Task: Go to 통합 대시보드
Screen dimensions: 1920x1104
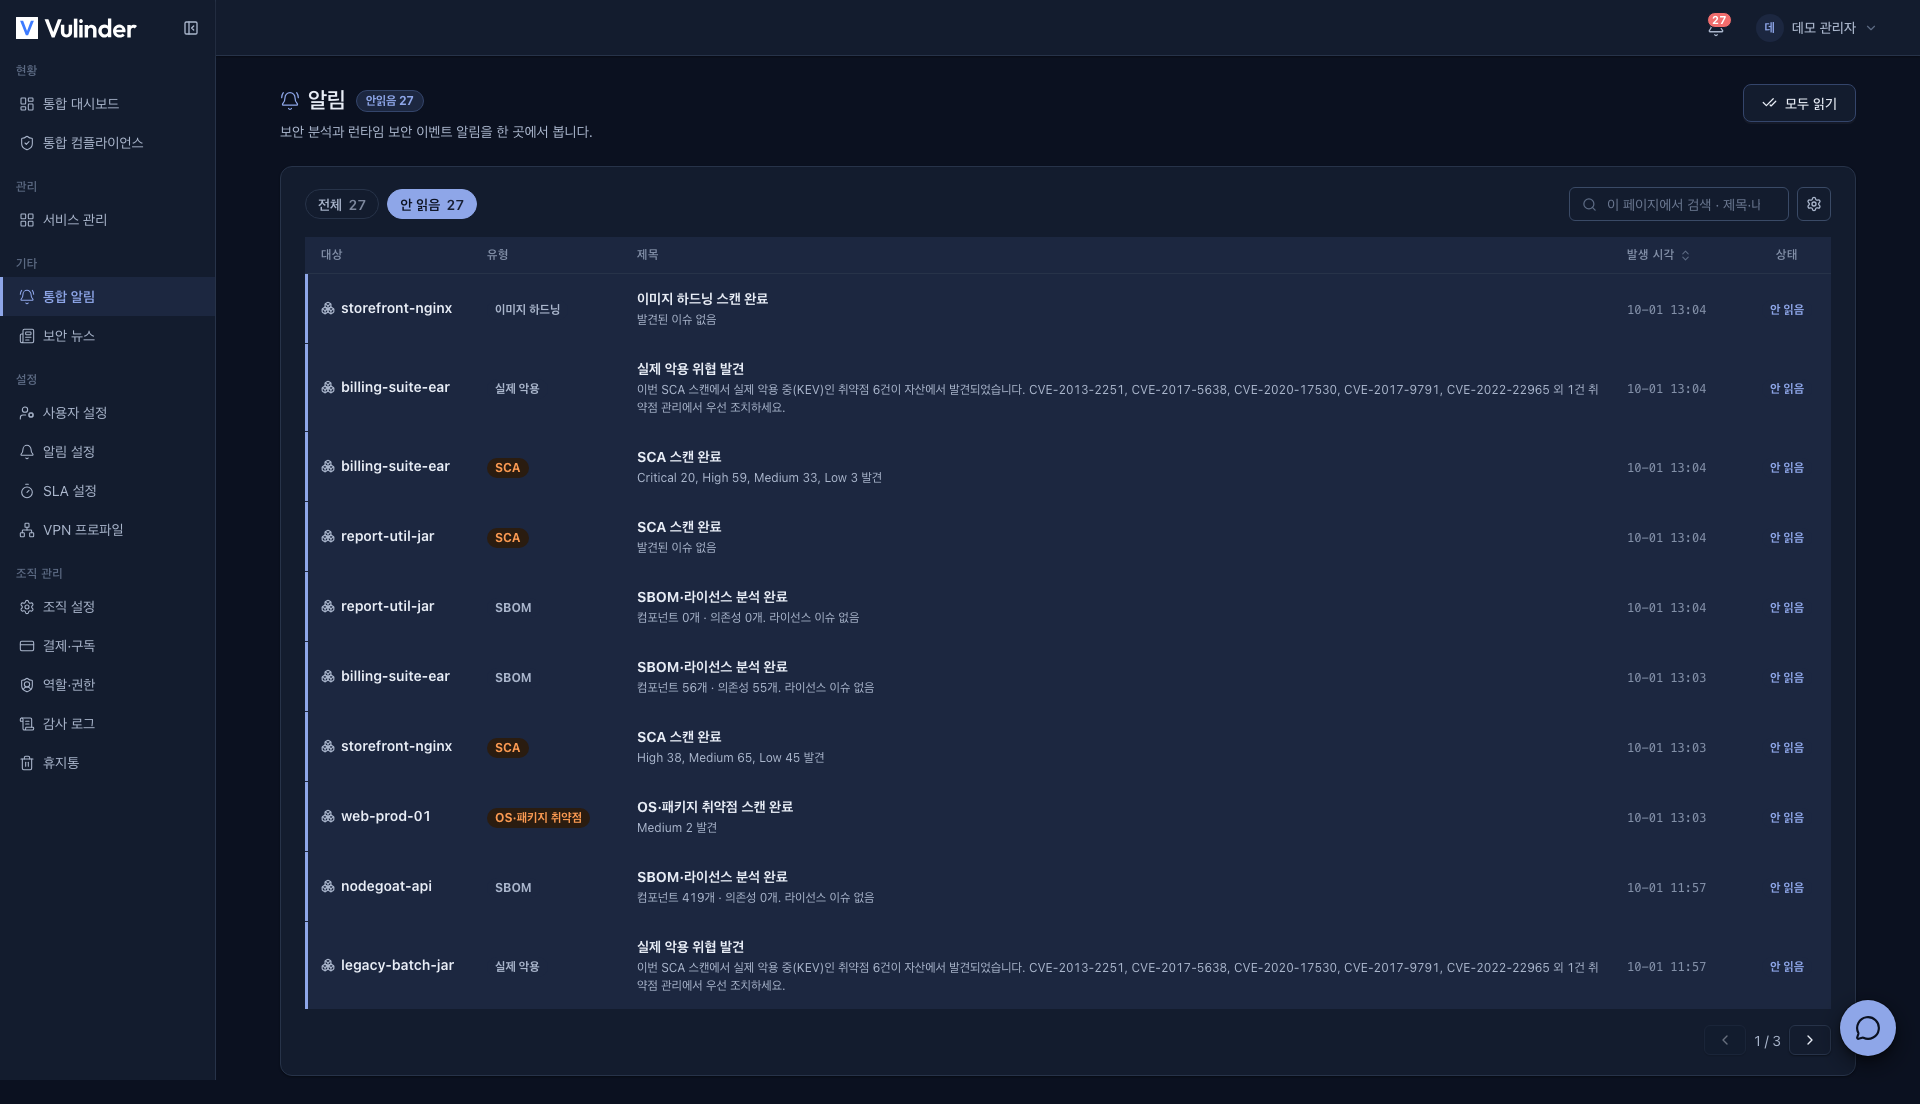Action: click(107, 104)
